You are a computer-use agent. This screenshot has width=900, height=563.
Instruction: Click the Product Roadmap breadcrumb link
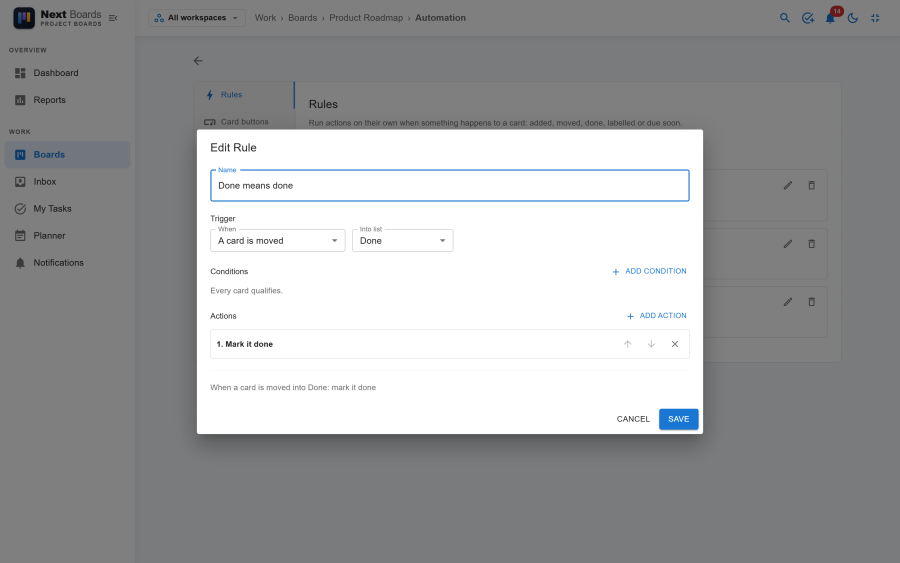point(366,18)
